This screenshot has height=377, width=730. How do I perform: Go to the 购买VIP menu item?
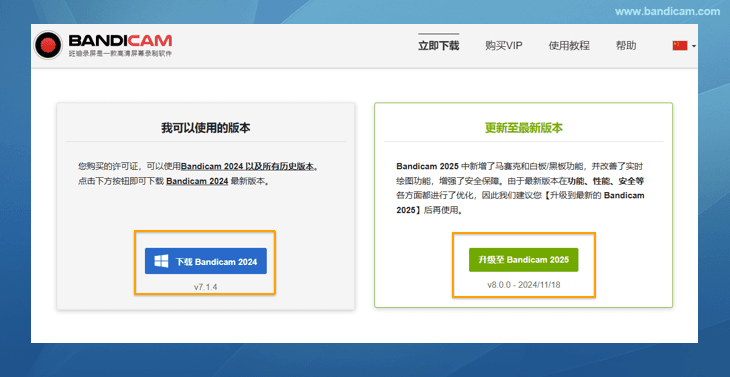point(503,46)
